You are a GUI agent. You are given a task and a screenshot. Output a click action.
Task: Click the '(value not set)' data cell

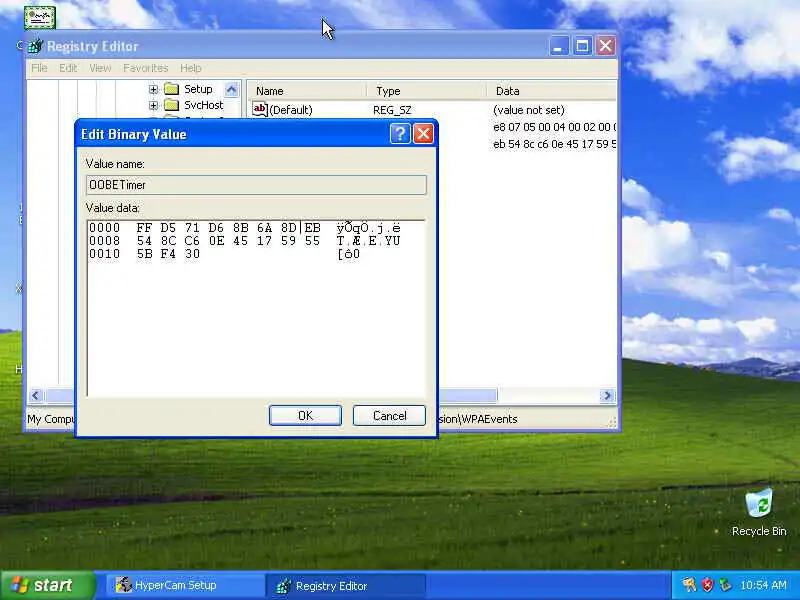click(529, 110)
